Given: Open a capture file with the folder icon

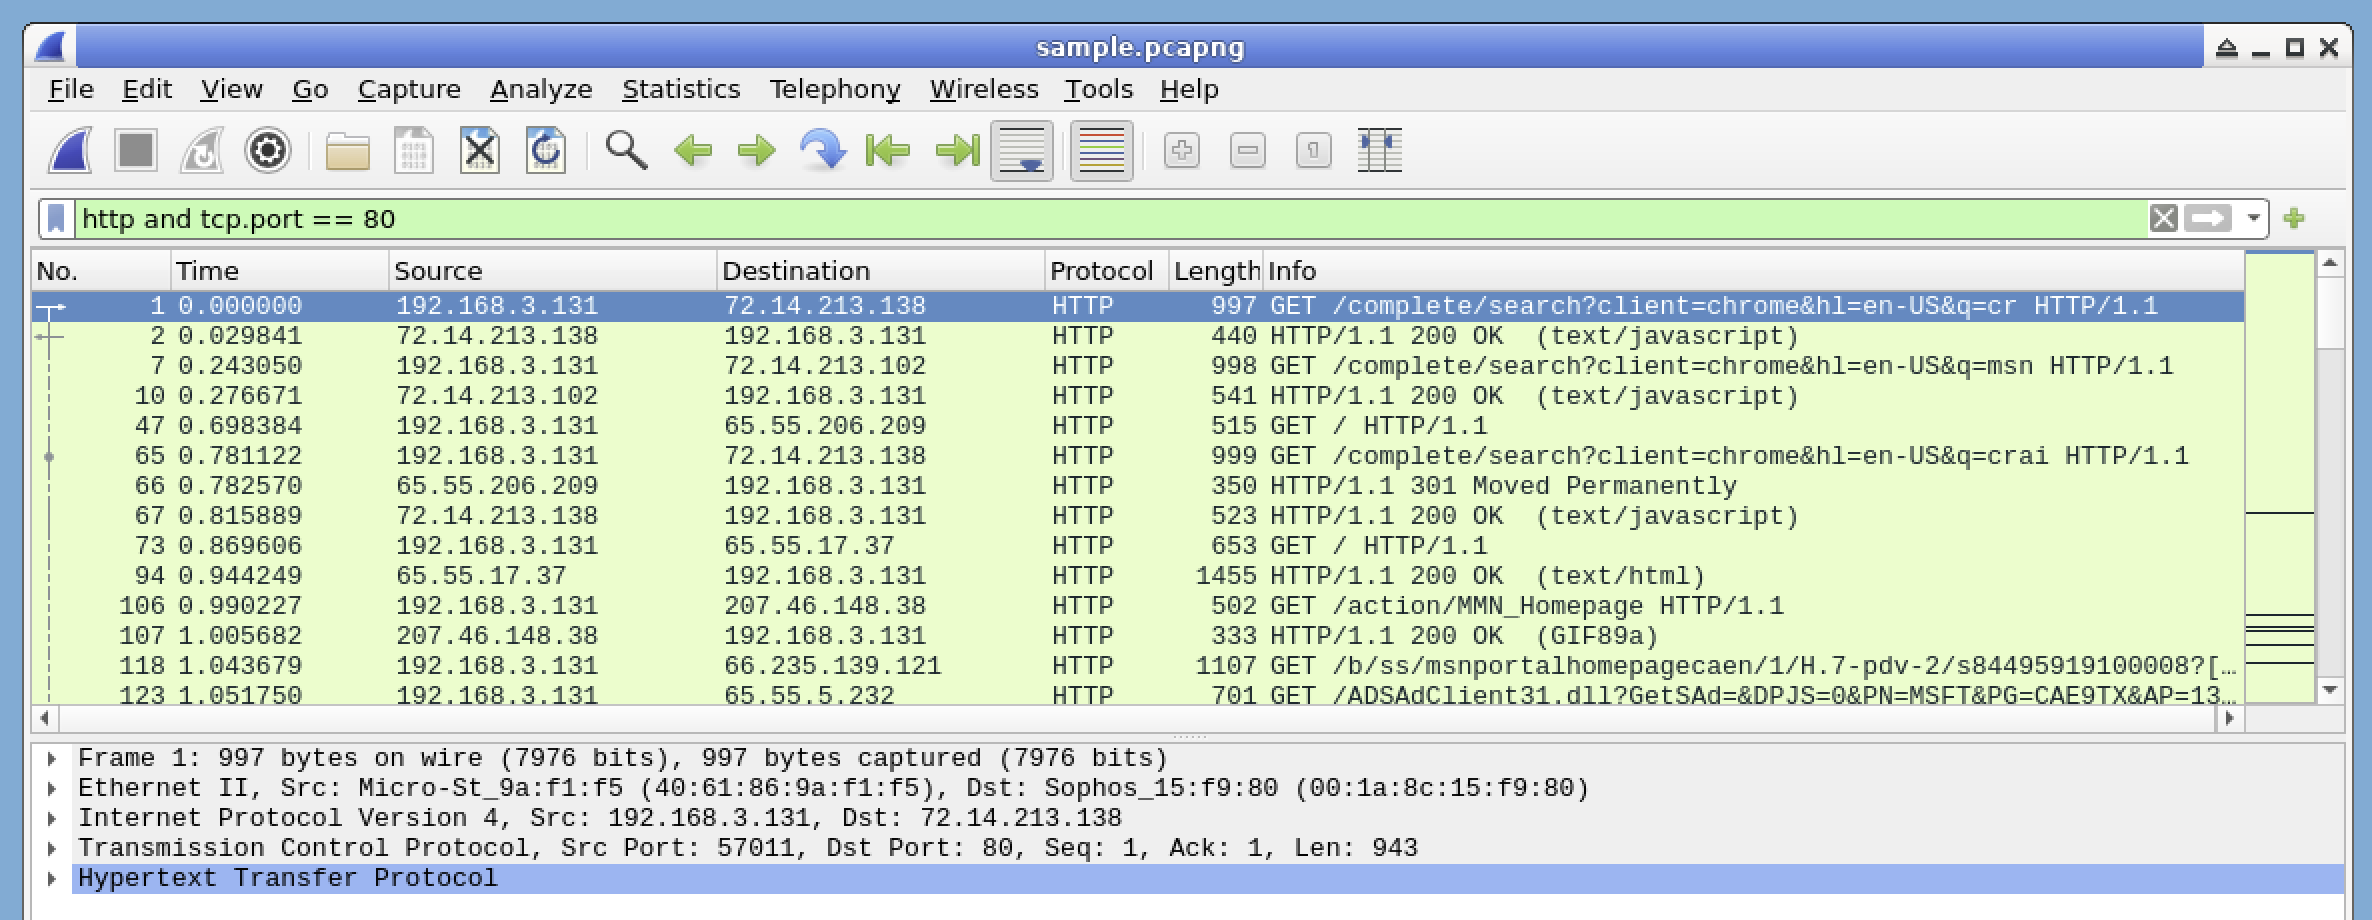Looking at the screenshot, I should (x=348, y=151).
